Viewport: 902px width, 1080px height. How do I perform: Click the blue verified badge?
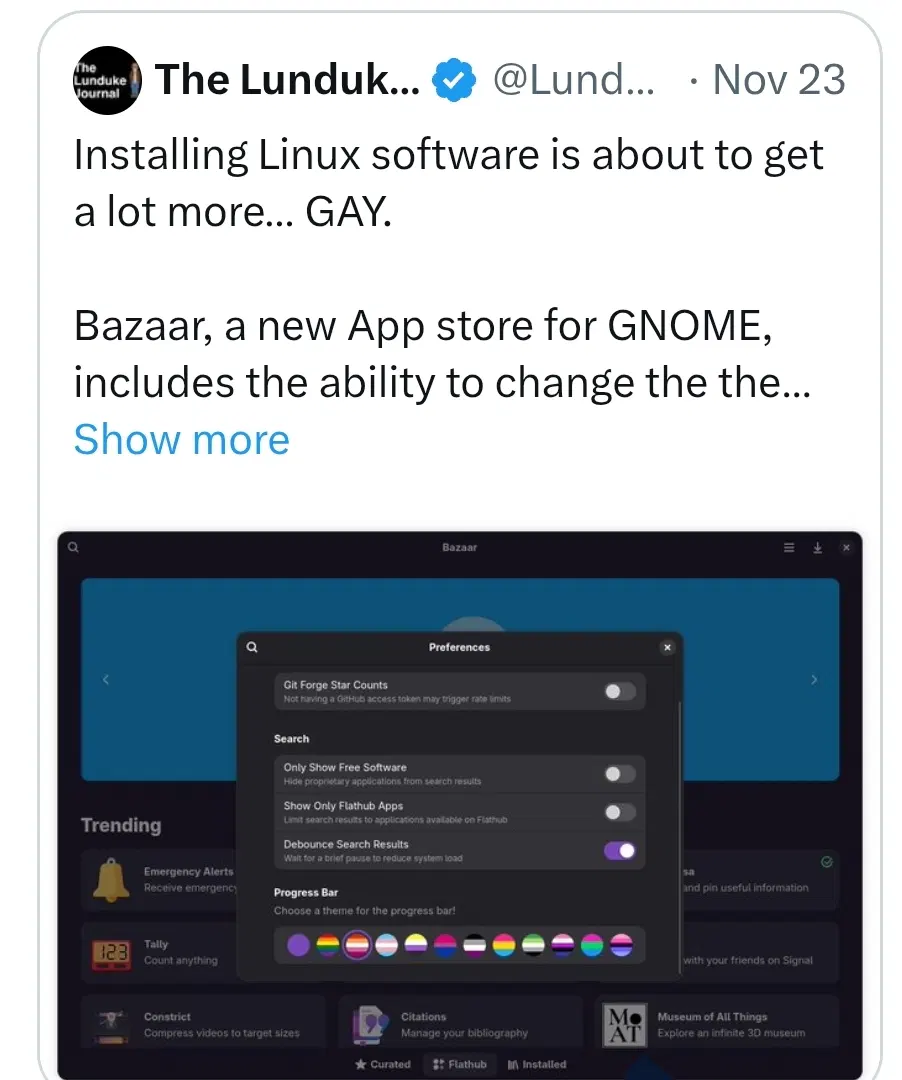[454, 80]
